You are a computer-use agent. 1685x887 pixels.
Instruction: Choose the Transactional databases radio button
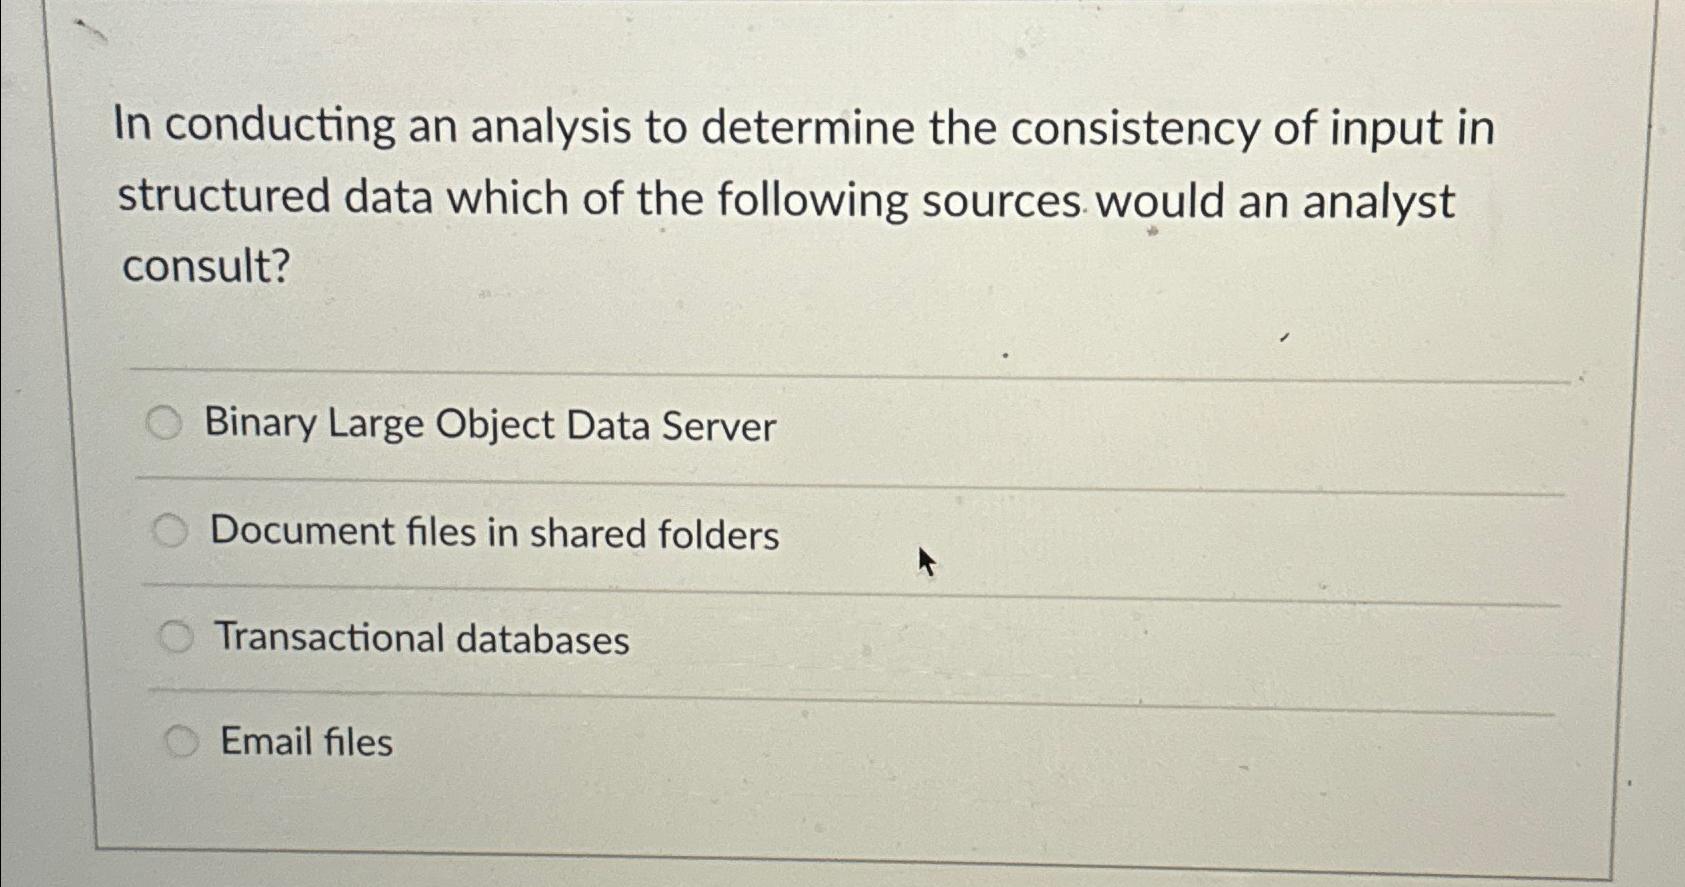pyautogui.click(x=177, y=637)
